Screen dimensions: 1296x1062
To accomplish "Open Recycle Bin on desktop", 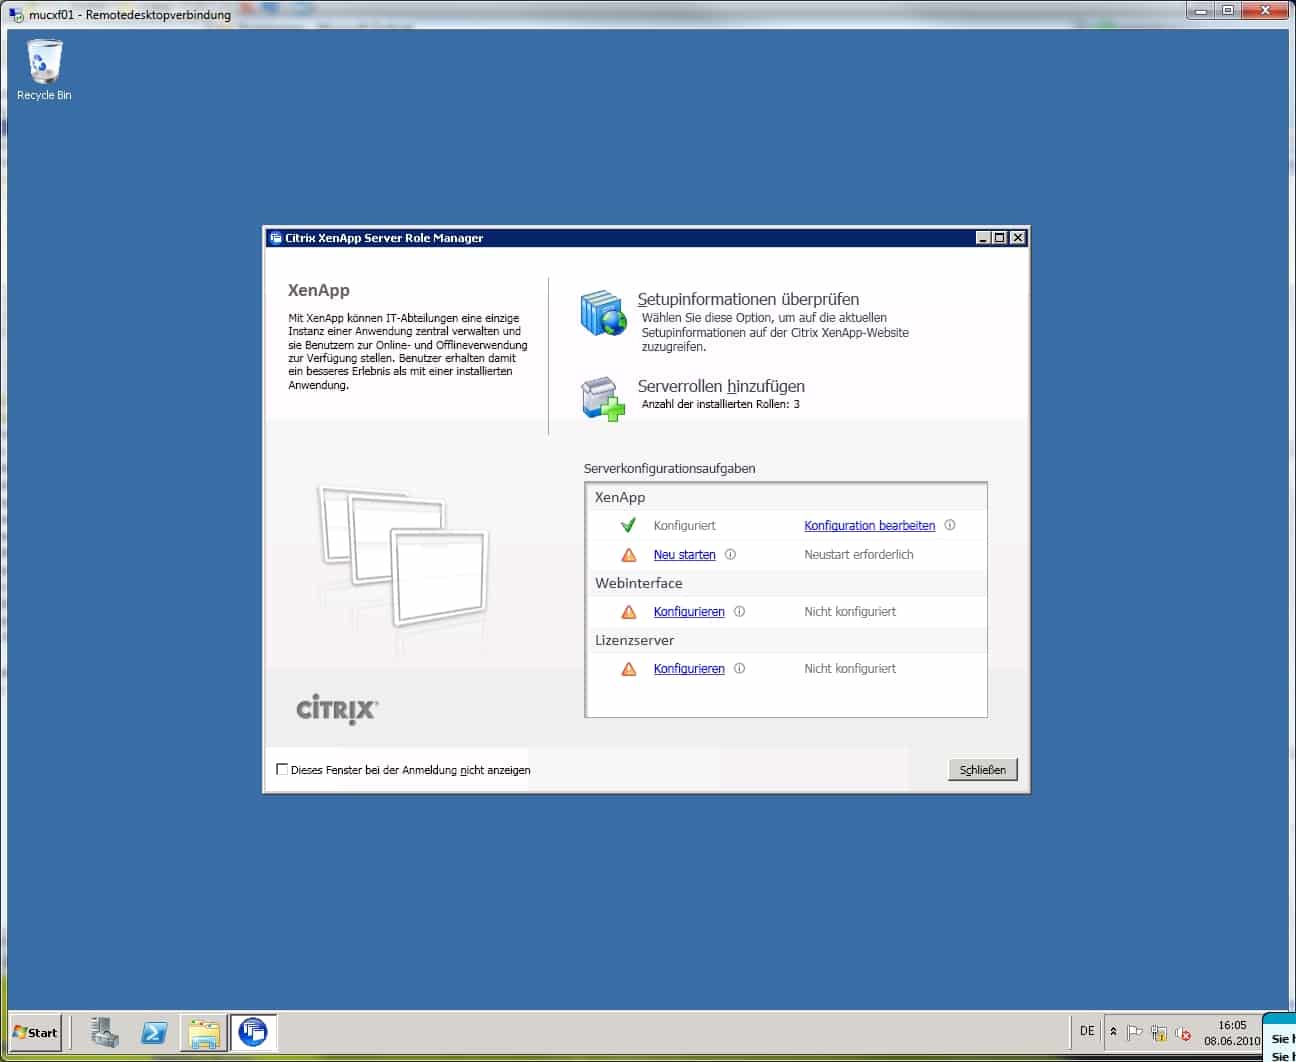I will pyautogui.click(x=44, y=70).
